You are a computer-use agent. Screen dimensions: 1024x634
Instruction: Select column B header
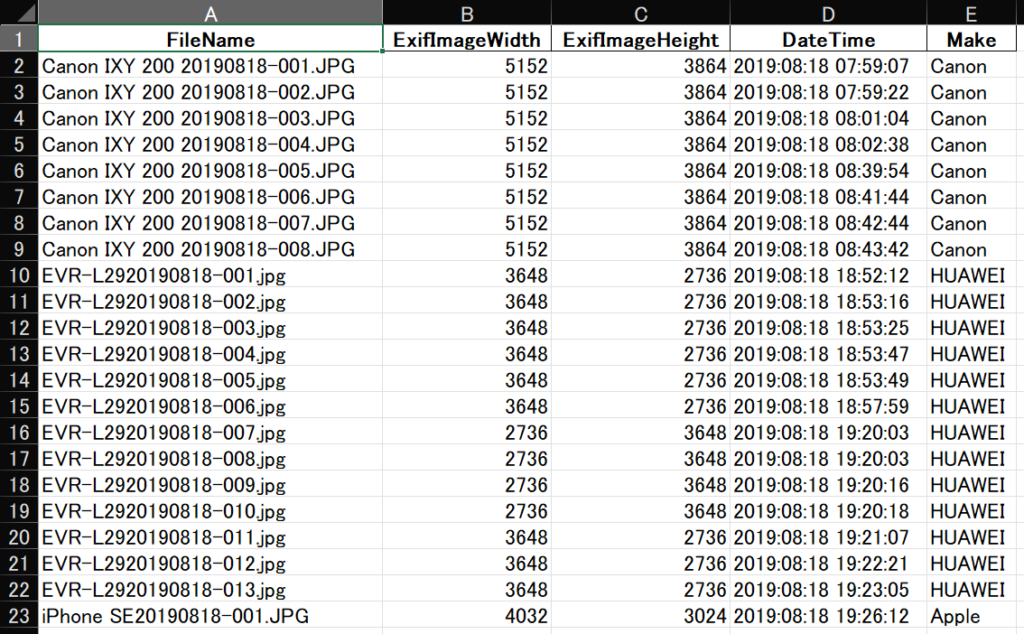tap(467, 13)
